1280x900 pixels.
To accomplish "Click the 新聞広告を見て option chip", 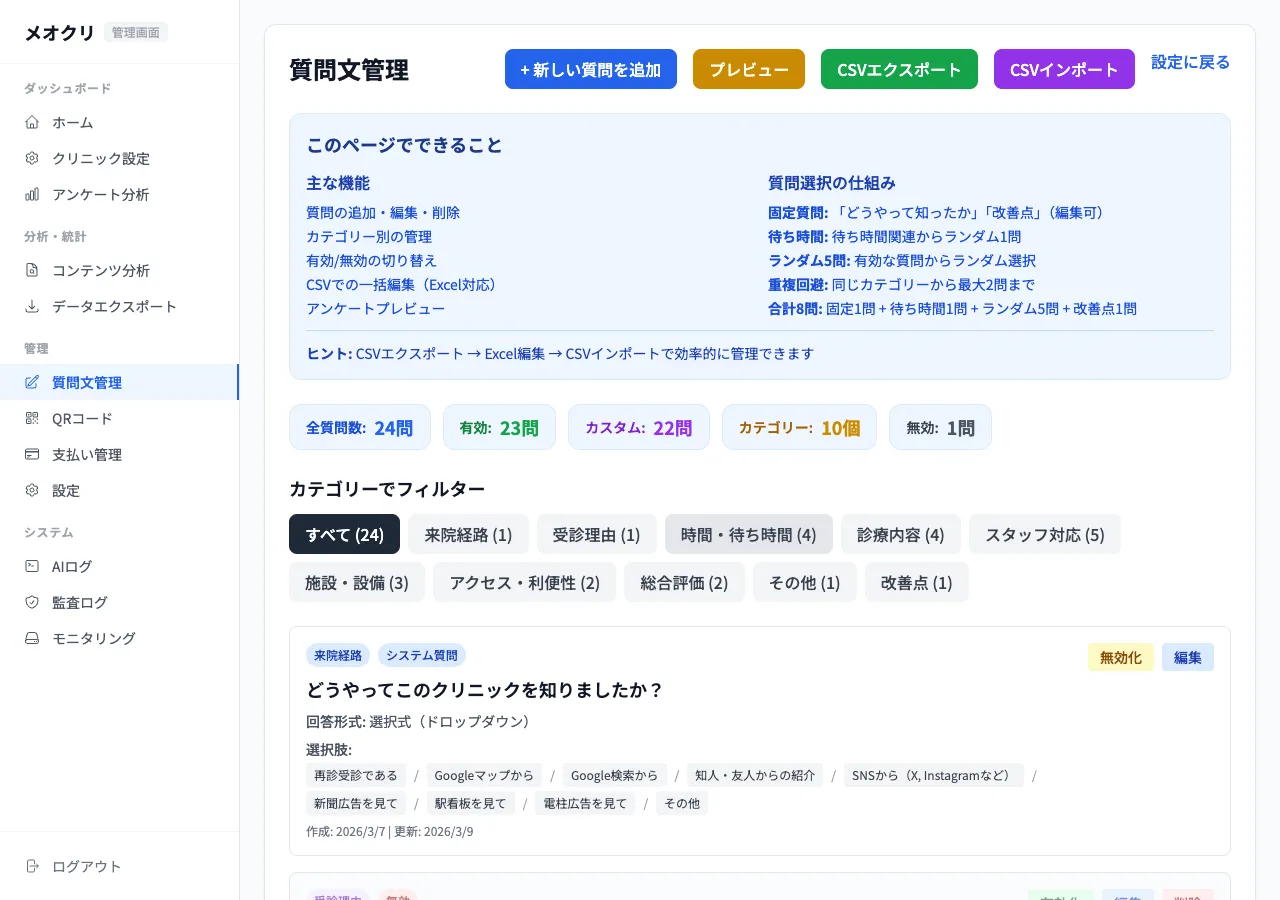I will pyautogui.click(x=356, y=803).
